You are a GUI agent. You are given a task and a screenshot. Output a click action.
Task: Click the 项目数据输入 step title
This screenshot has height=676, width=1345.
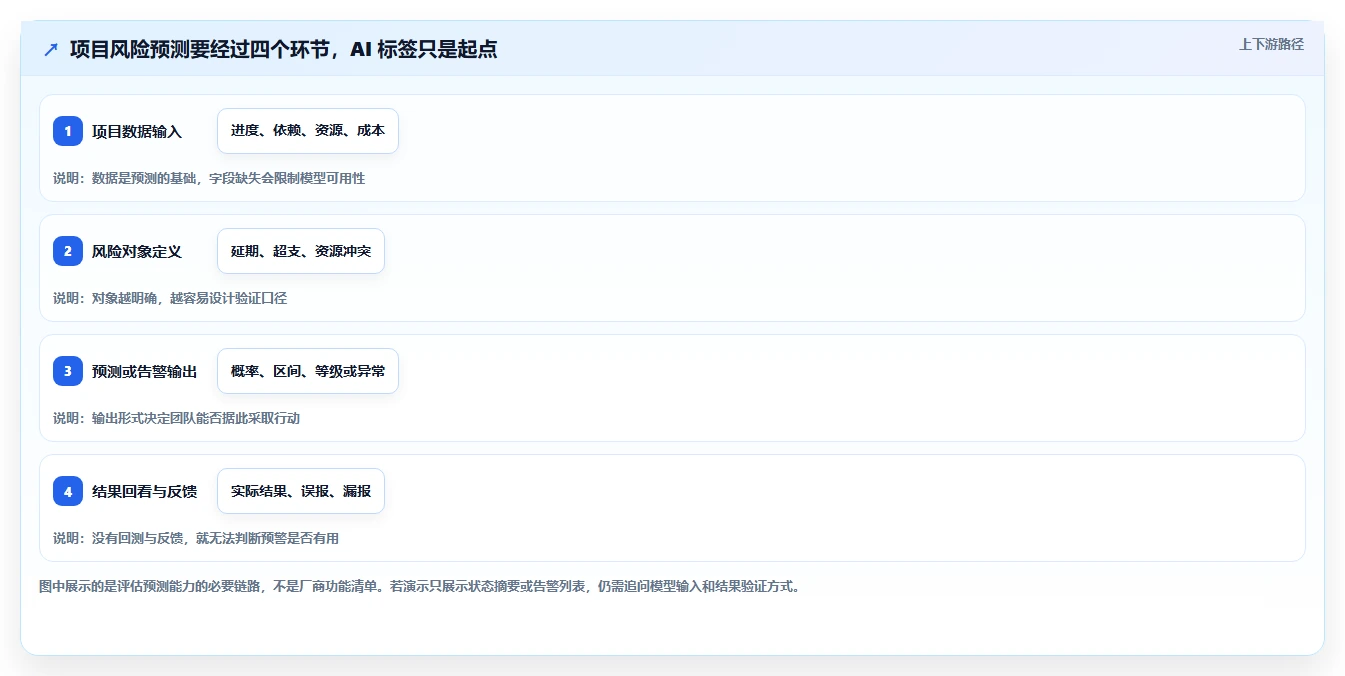coord(137,131)
